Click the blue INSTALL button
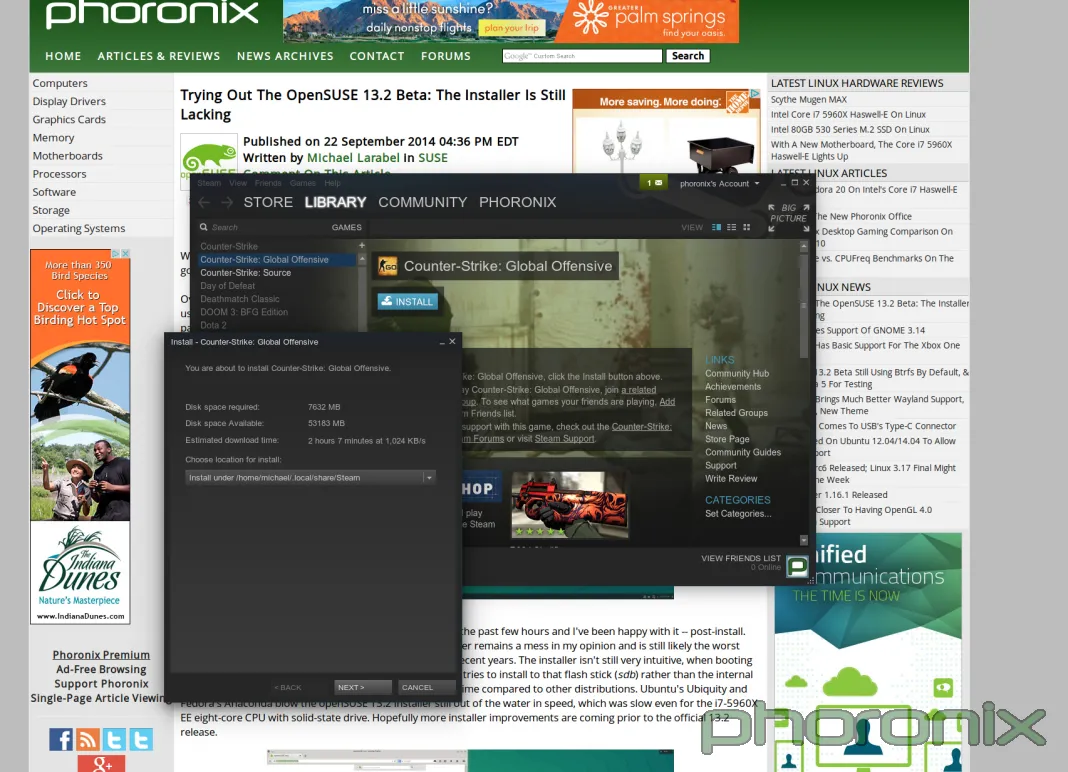This screenshot has width=1068, height=772. pyautogui.click(x=407, y=301)
